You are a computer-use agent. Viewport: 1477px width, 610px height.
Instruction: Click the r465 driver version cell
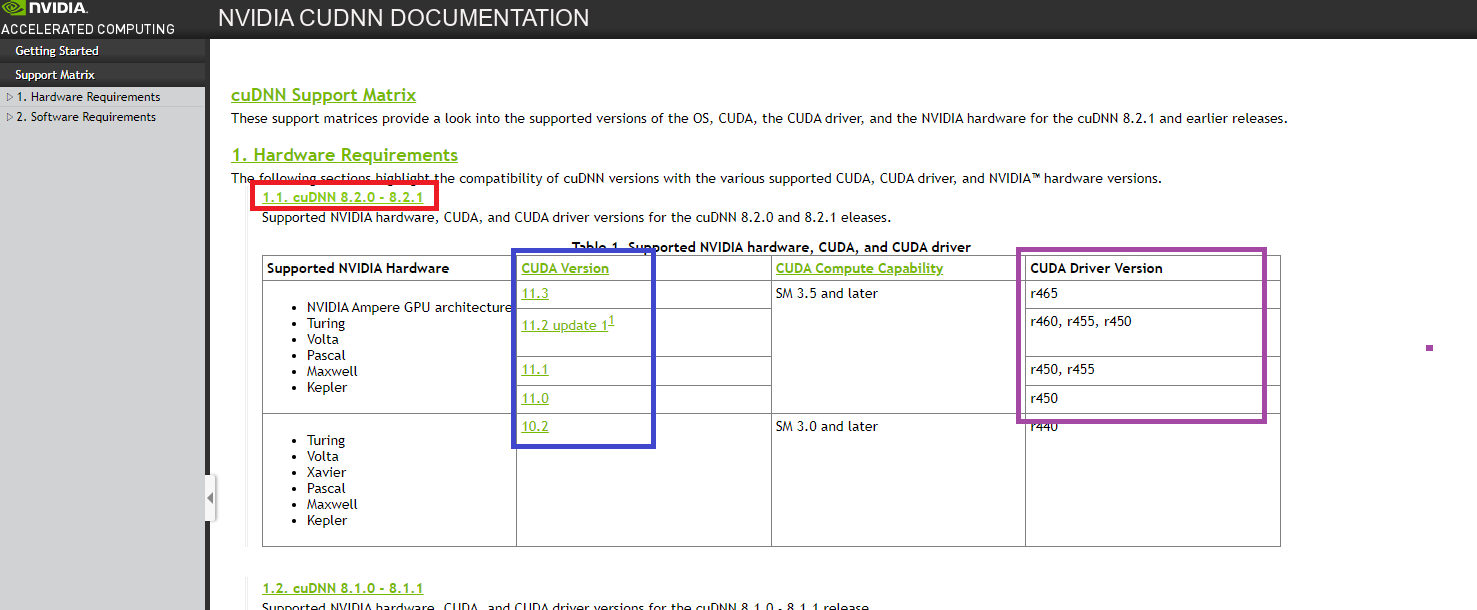1153,294
